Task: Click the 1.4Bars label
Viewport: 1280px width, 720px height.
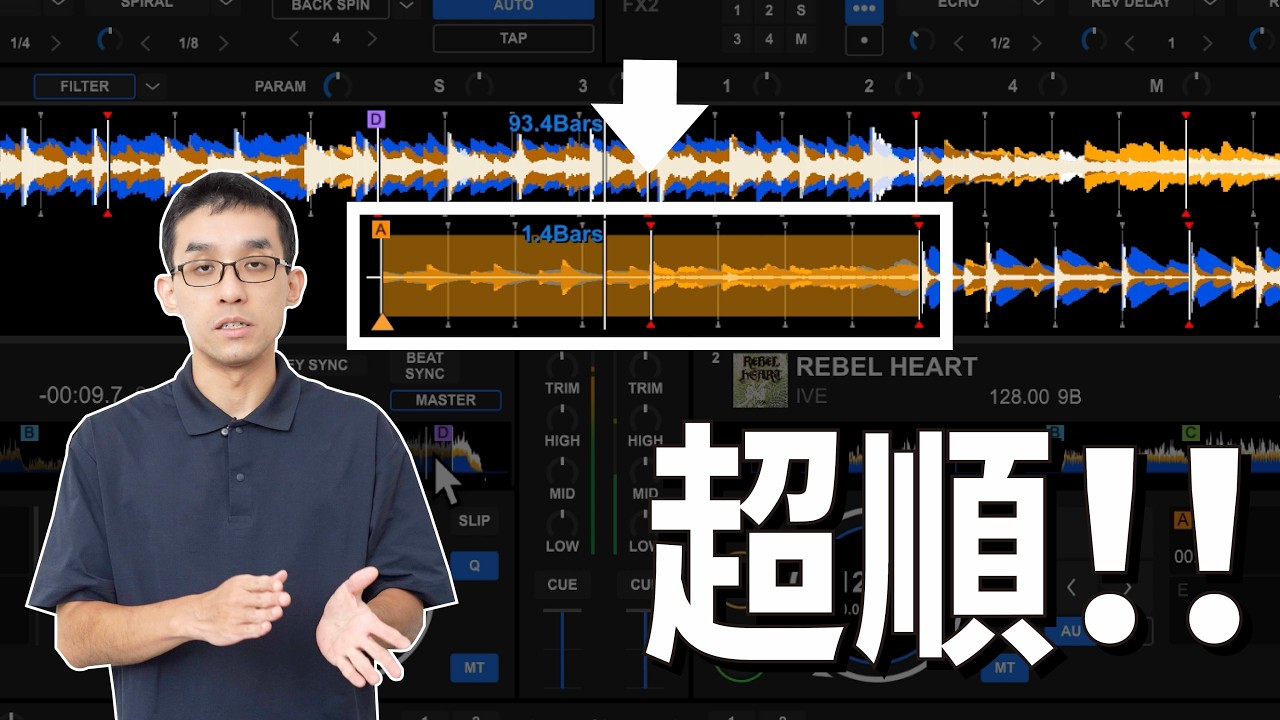Action: point(562,234)
